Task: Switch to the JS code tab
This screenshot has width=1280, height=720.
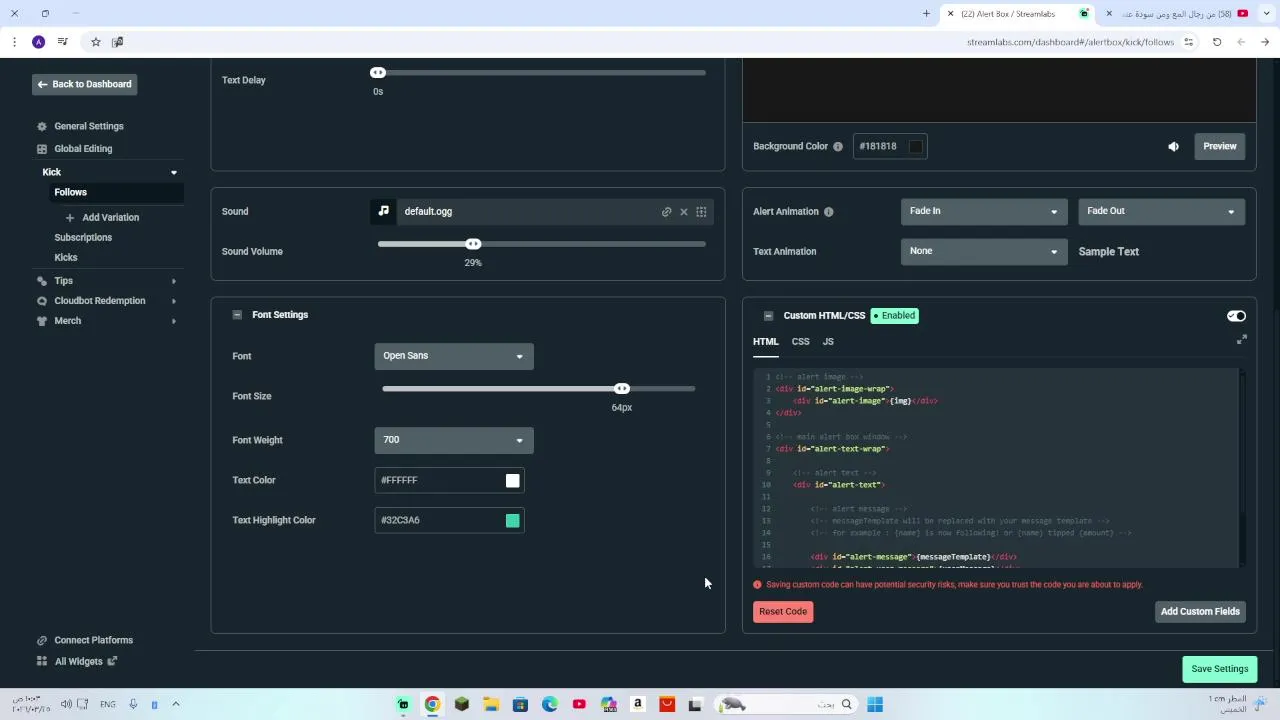Action: [828, 342]
